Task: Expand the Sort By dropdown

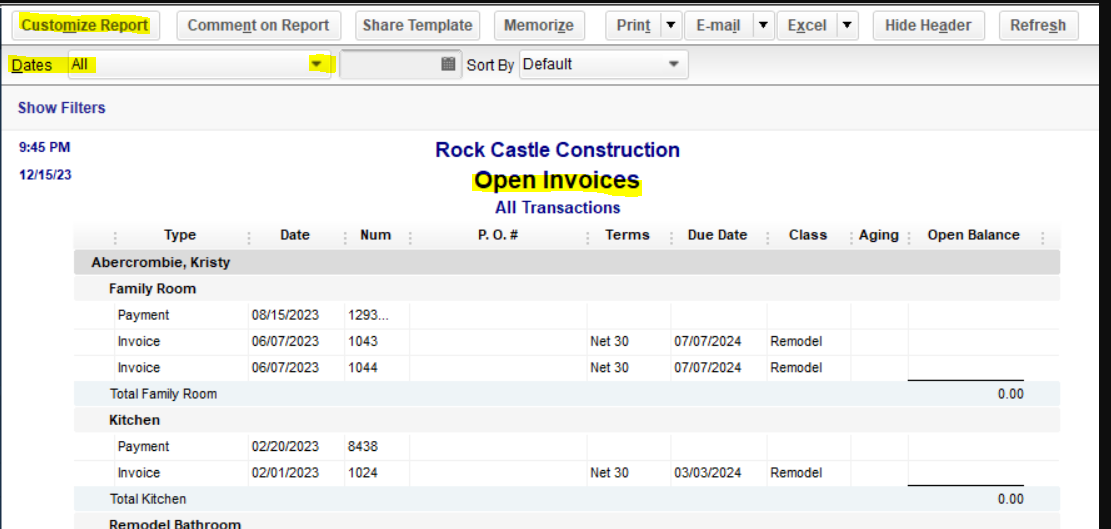Action: pos(673,65)
